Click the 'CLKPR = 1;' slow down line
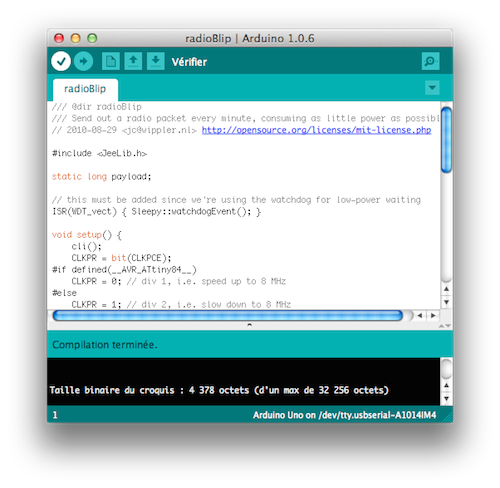 click(x=181, y=304)
